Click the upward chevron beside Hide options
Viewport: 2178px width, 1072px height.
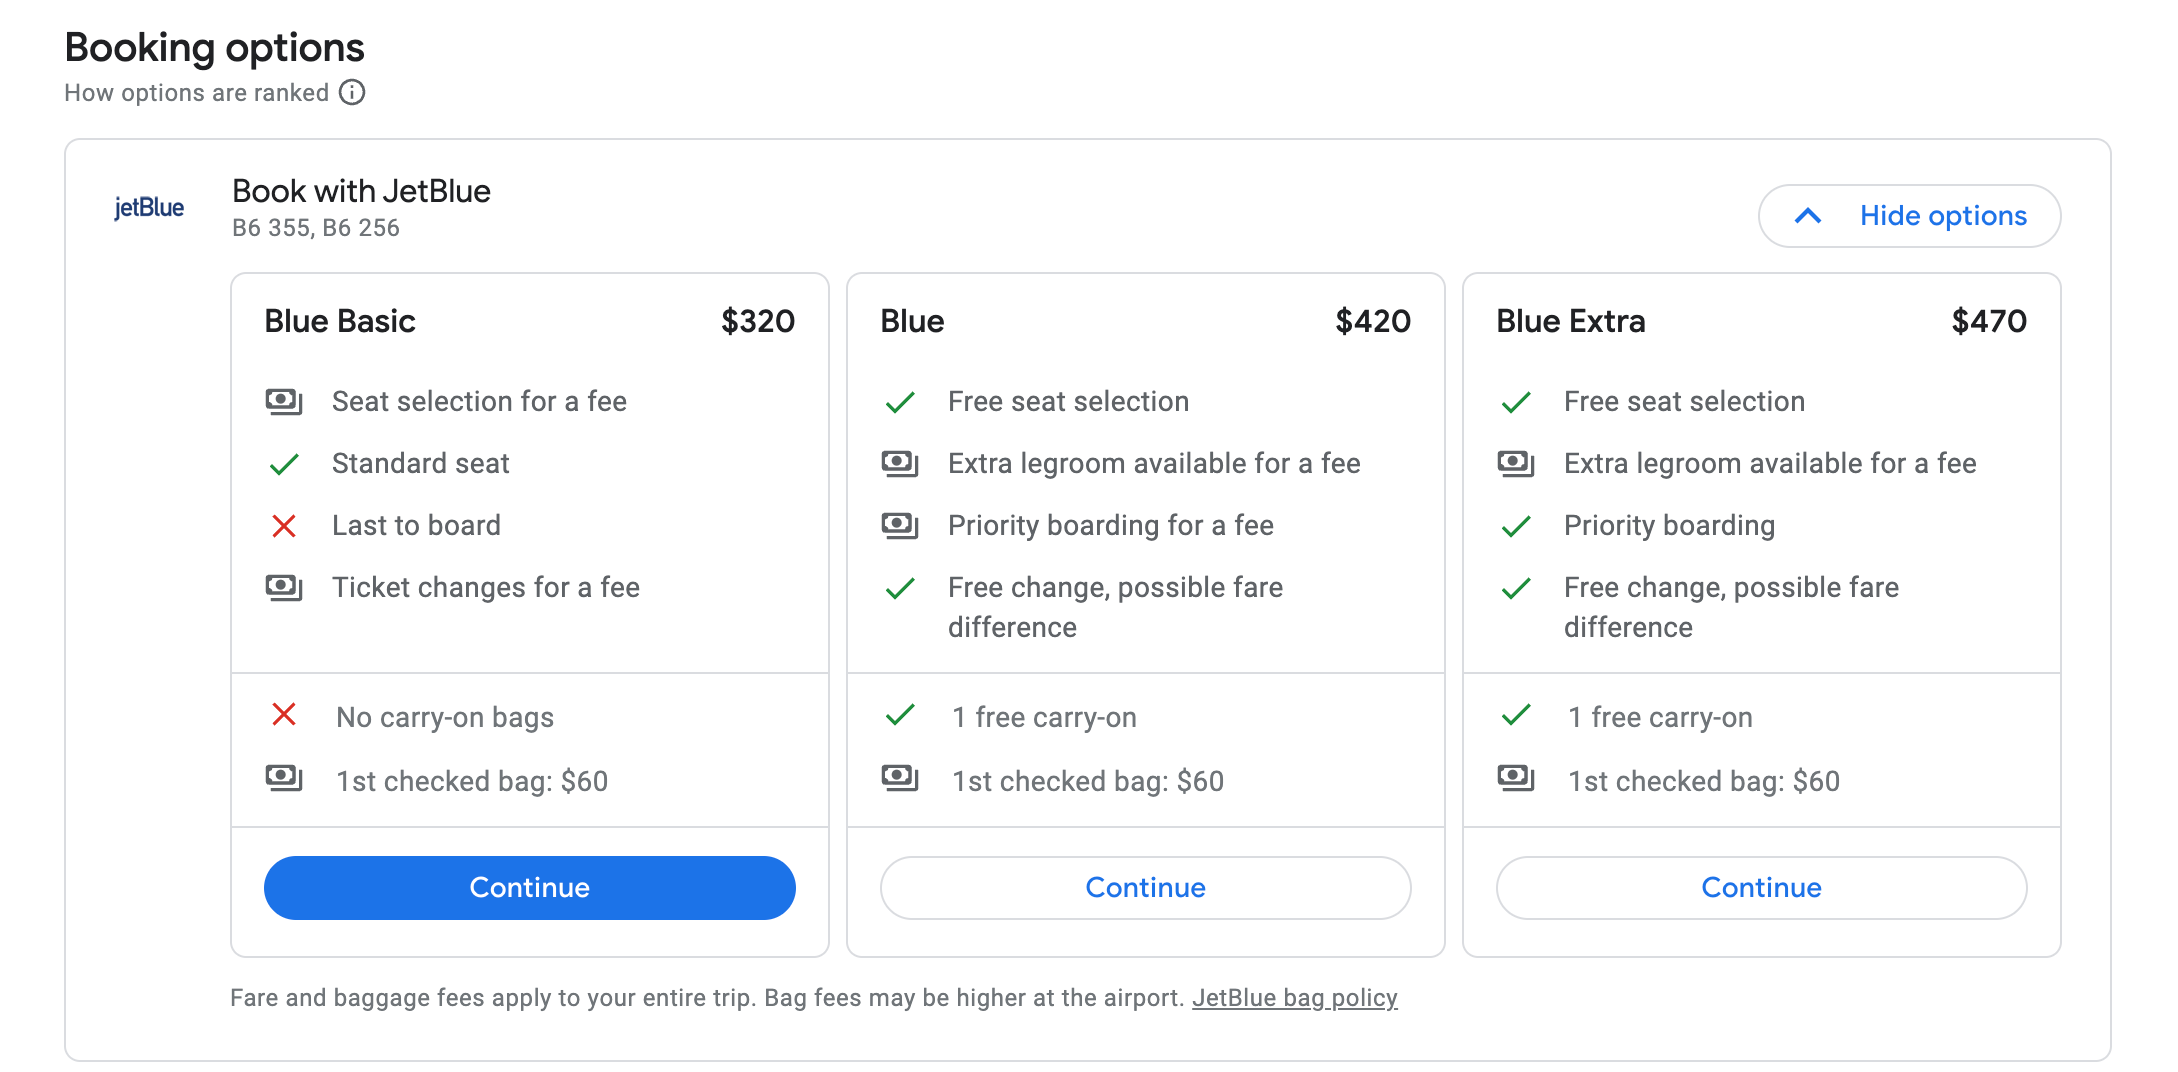(x=1808, y=216)
